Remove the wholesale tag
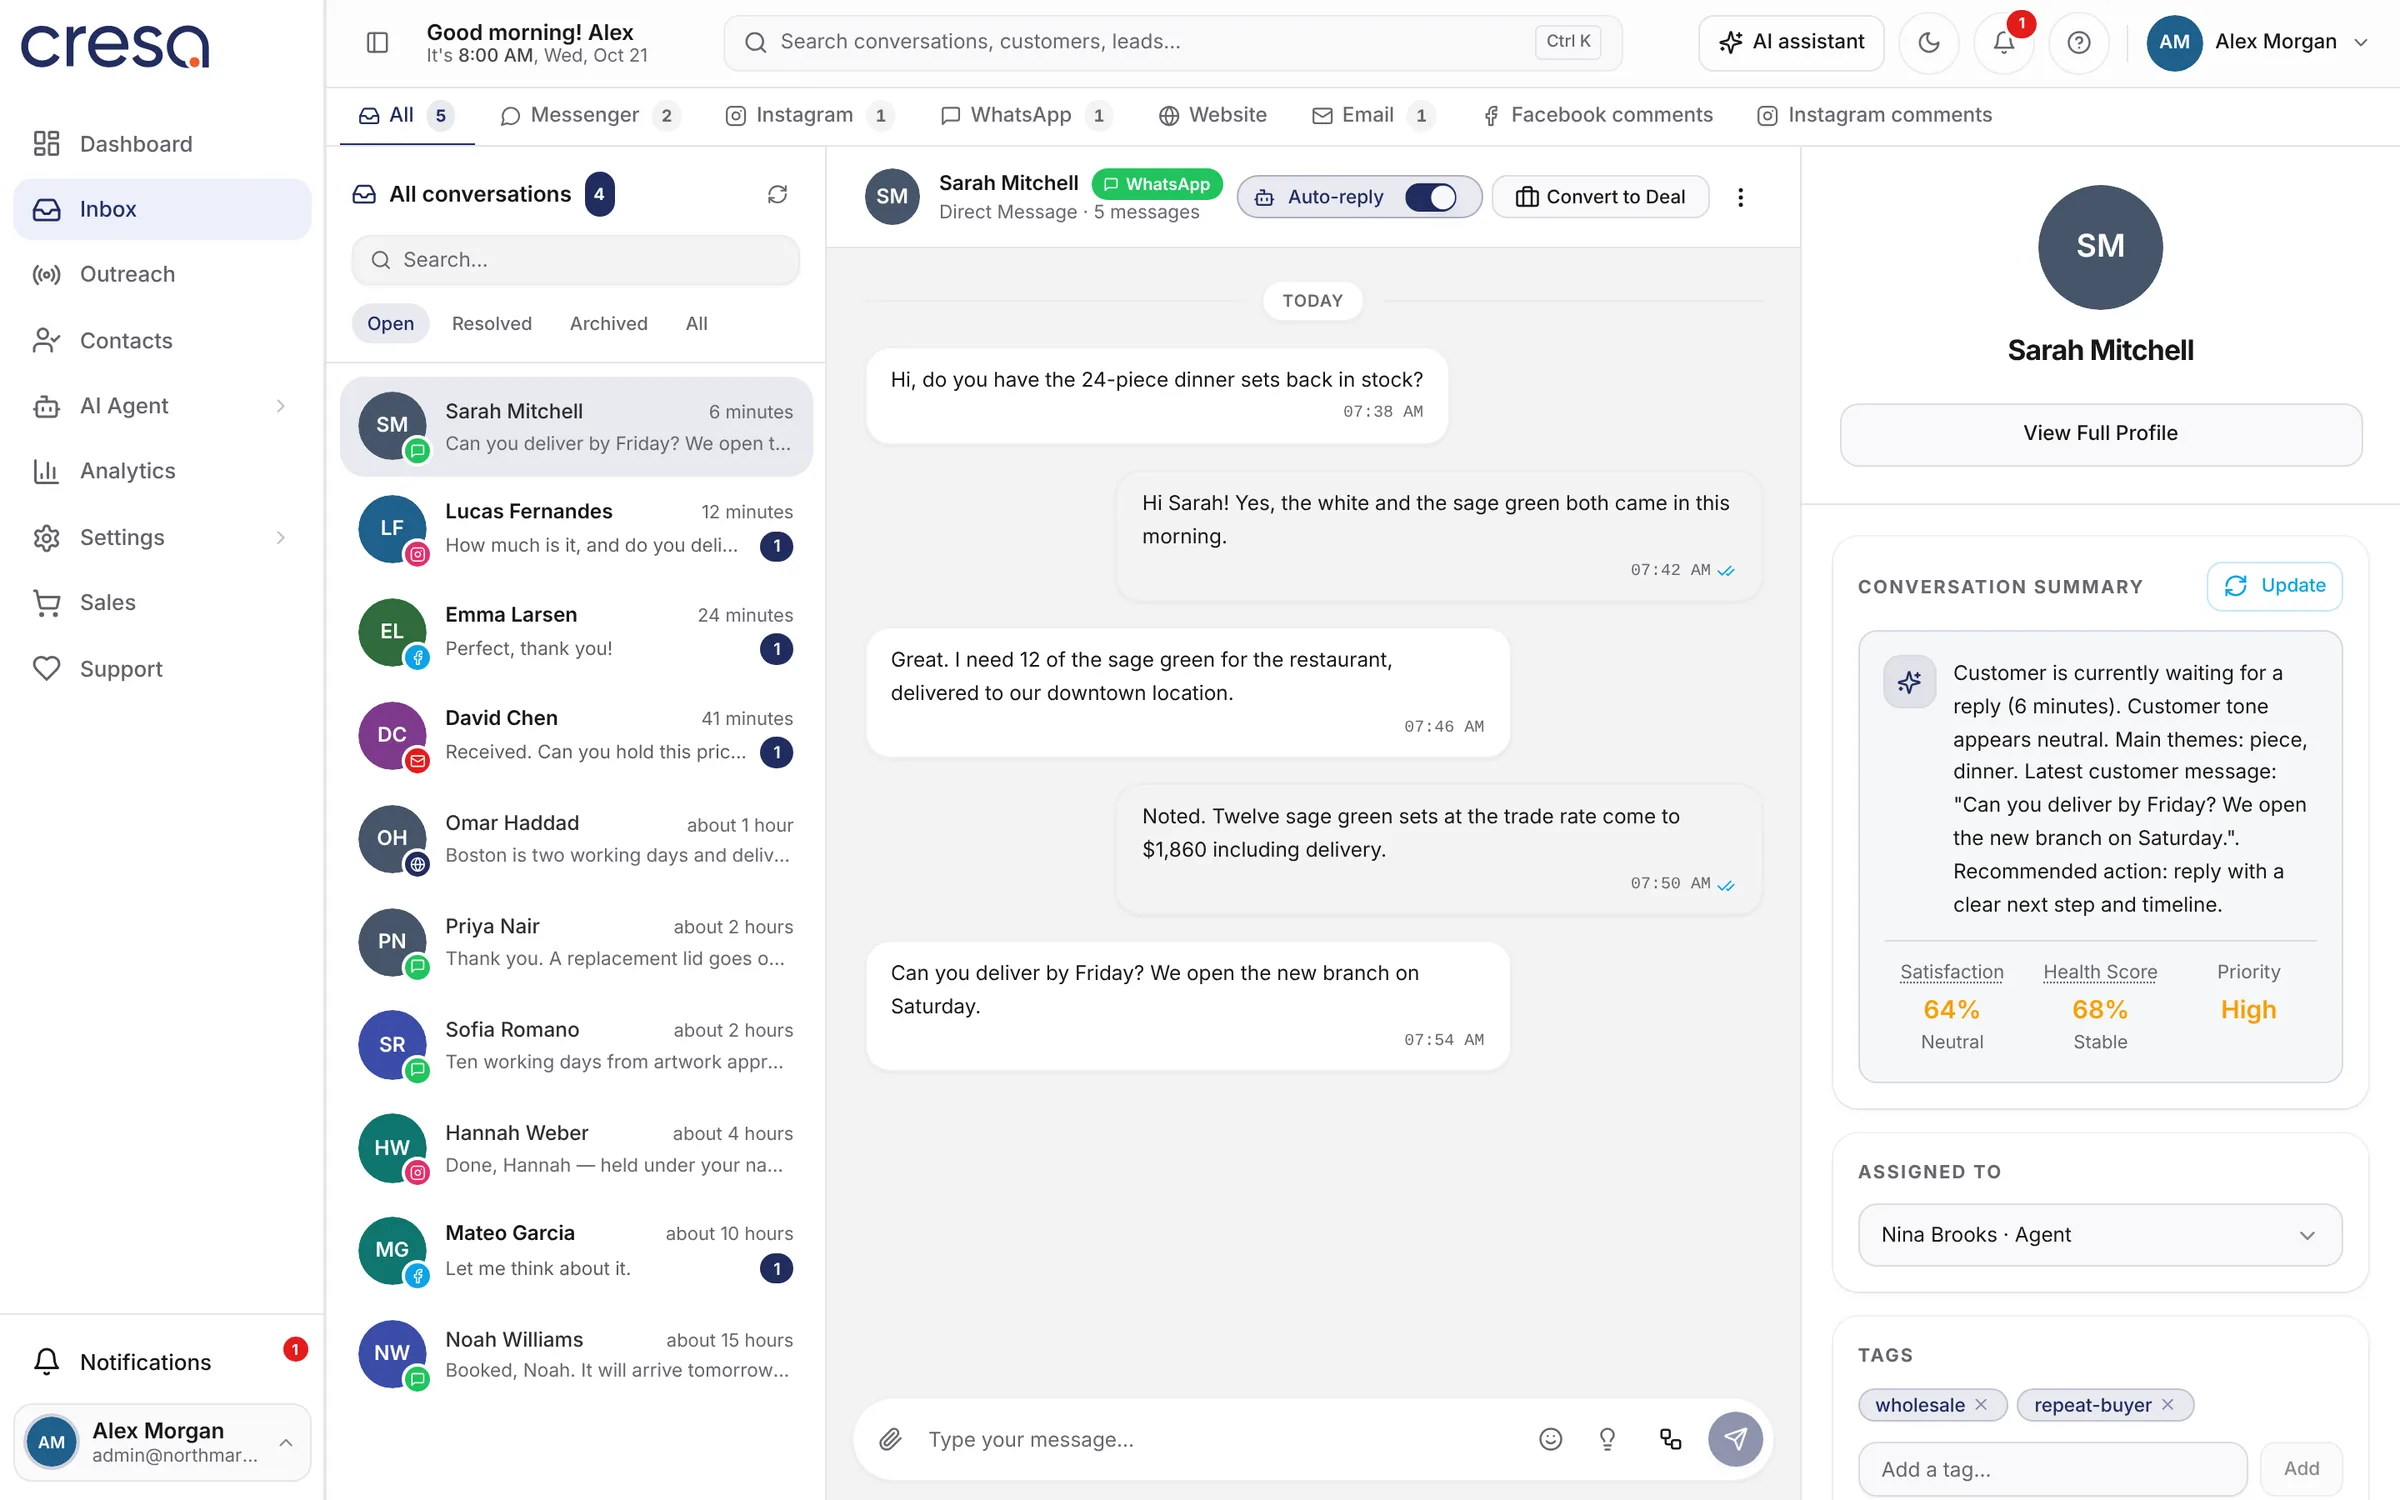This screenshot has height=1500, width=2400. tap(1981, 1405)
